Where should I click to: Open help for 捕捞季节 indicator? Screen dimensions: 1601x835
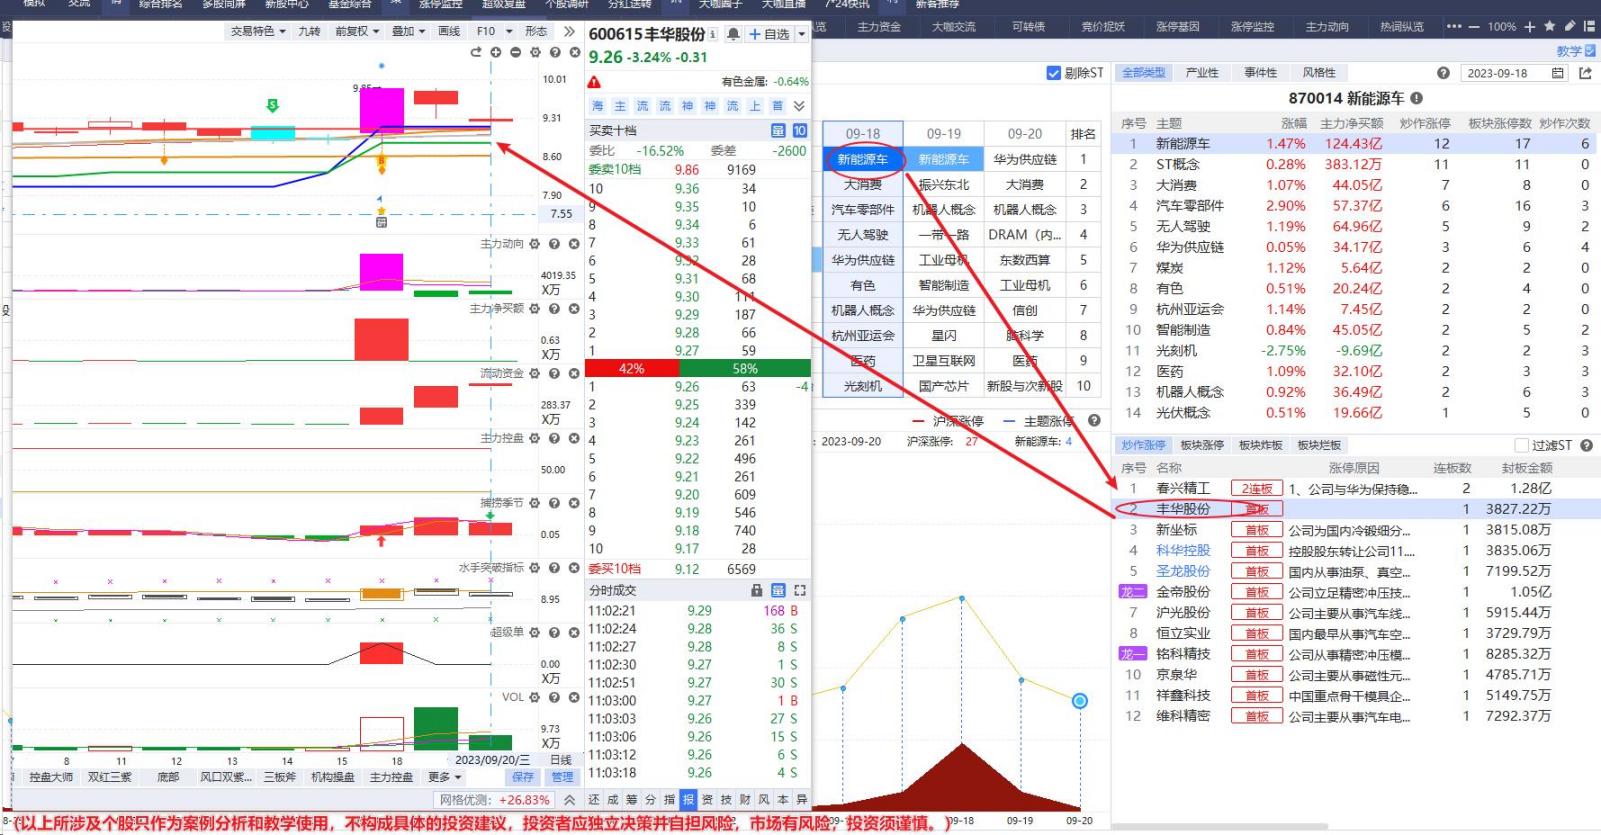554,503
